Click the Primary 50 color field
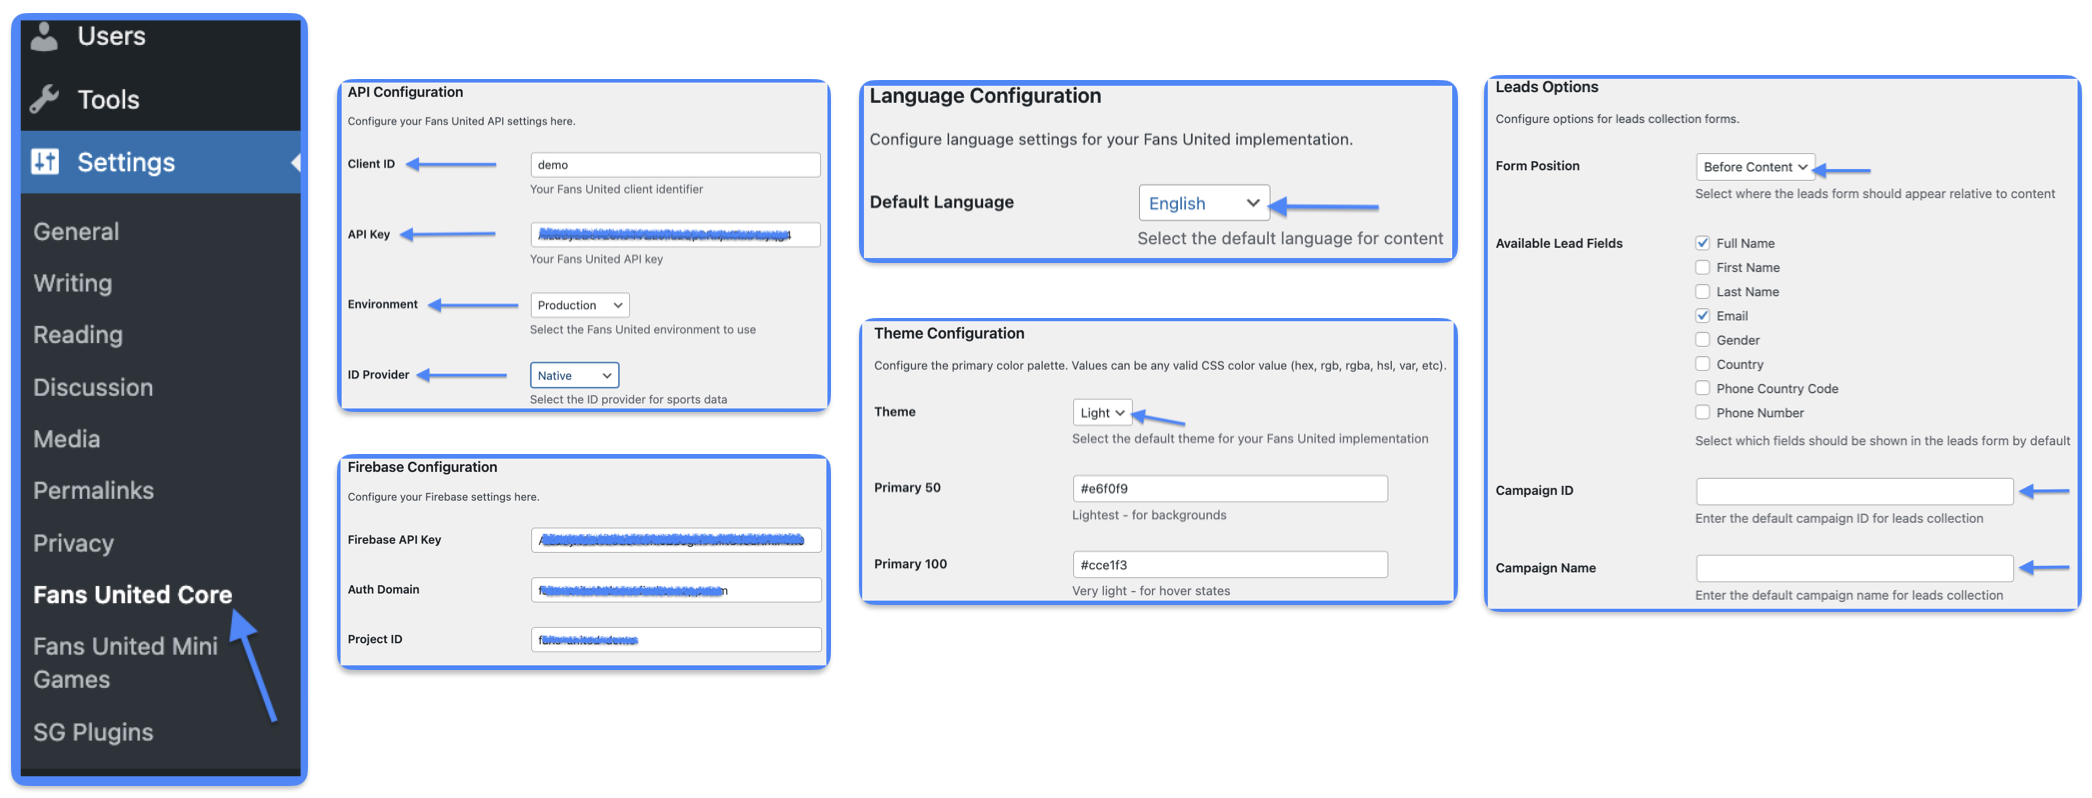The width and height of the screenshot is (2092, 798). (1230, 488)
